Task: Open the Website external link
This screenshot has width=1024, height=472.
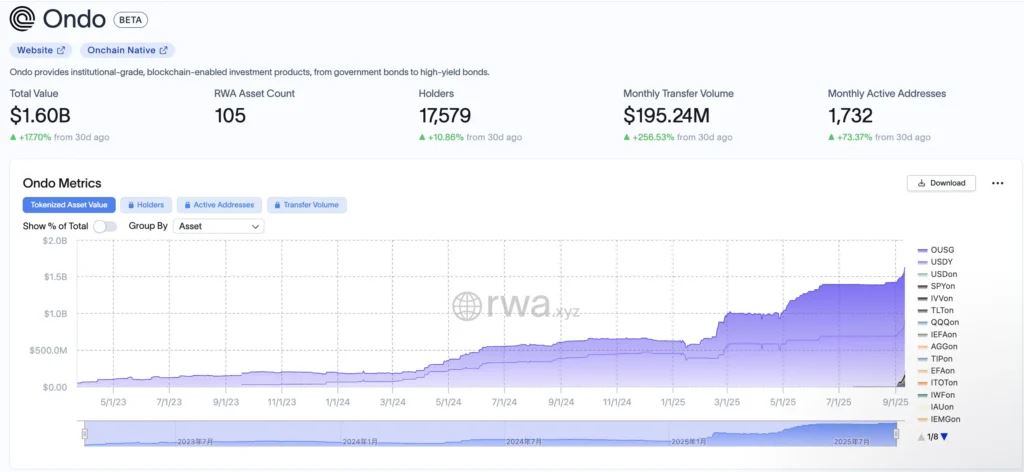Action: point(40,50)
